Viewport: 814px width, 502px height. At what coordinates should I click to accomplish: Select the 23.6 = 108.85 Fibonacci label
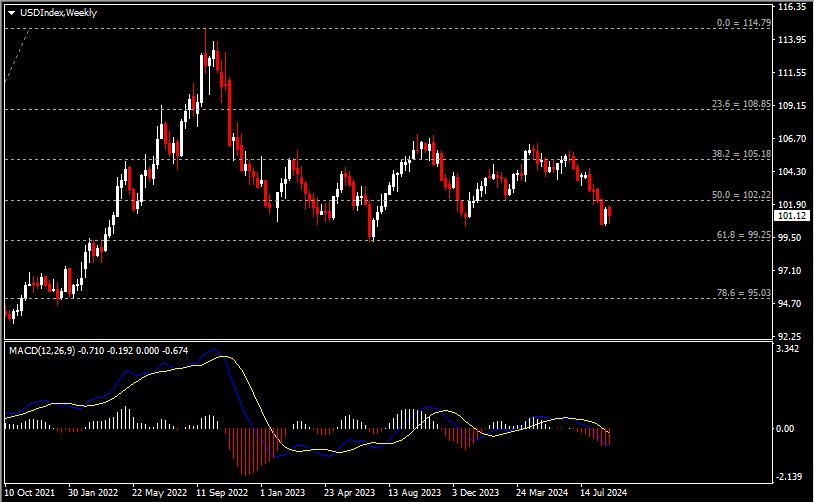tap(741, 104)
